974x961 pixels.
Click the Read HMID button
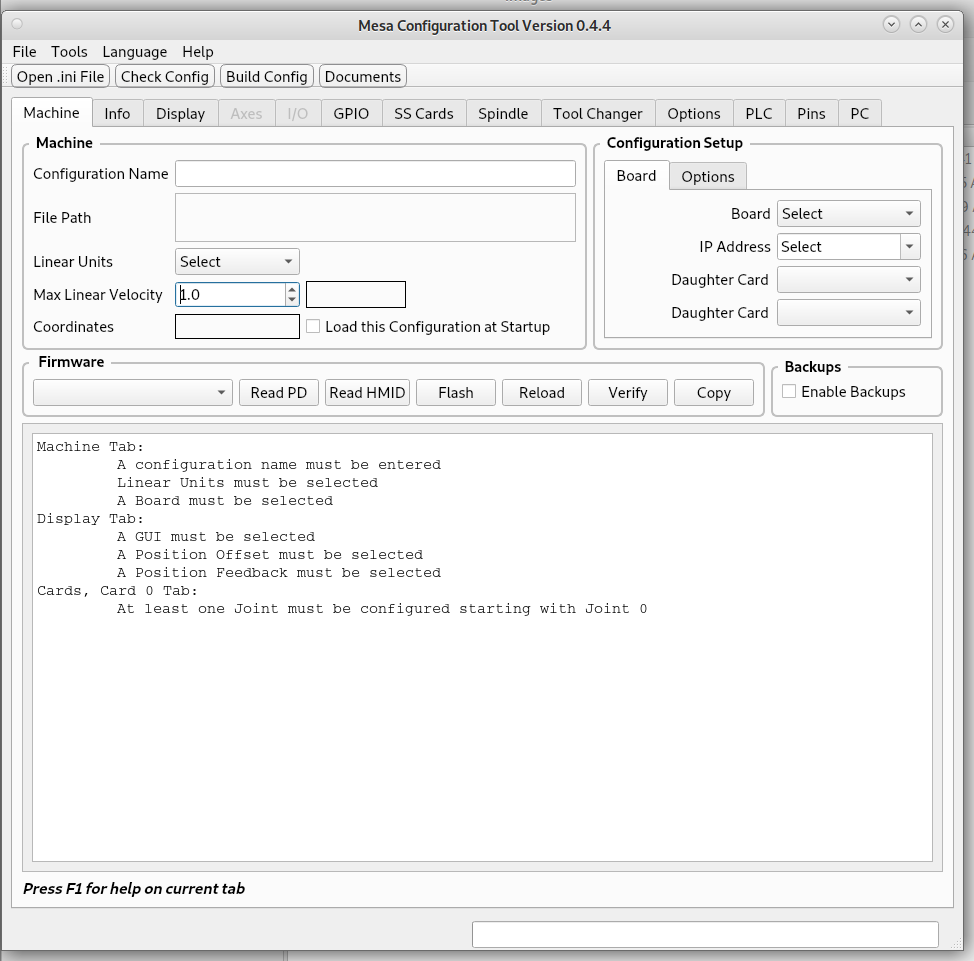pyautogui.click(x=367, y=393)
